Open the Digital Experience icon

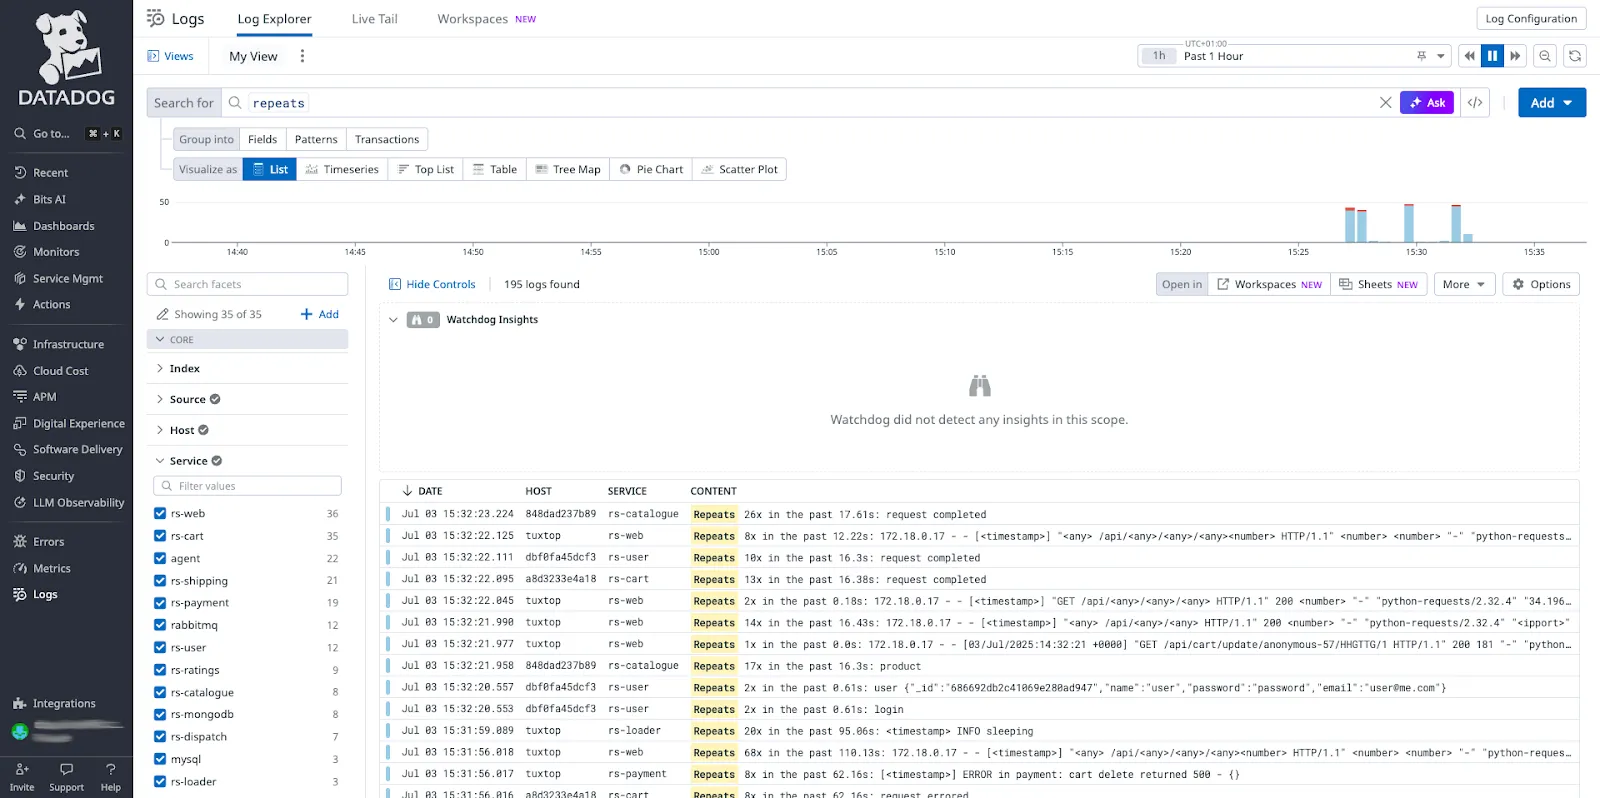(20, 424)
